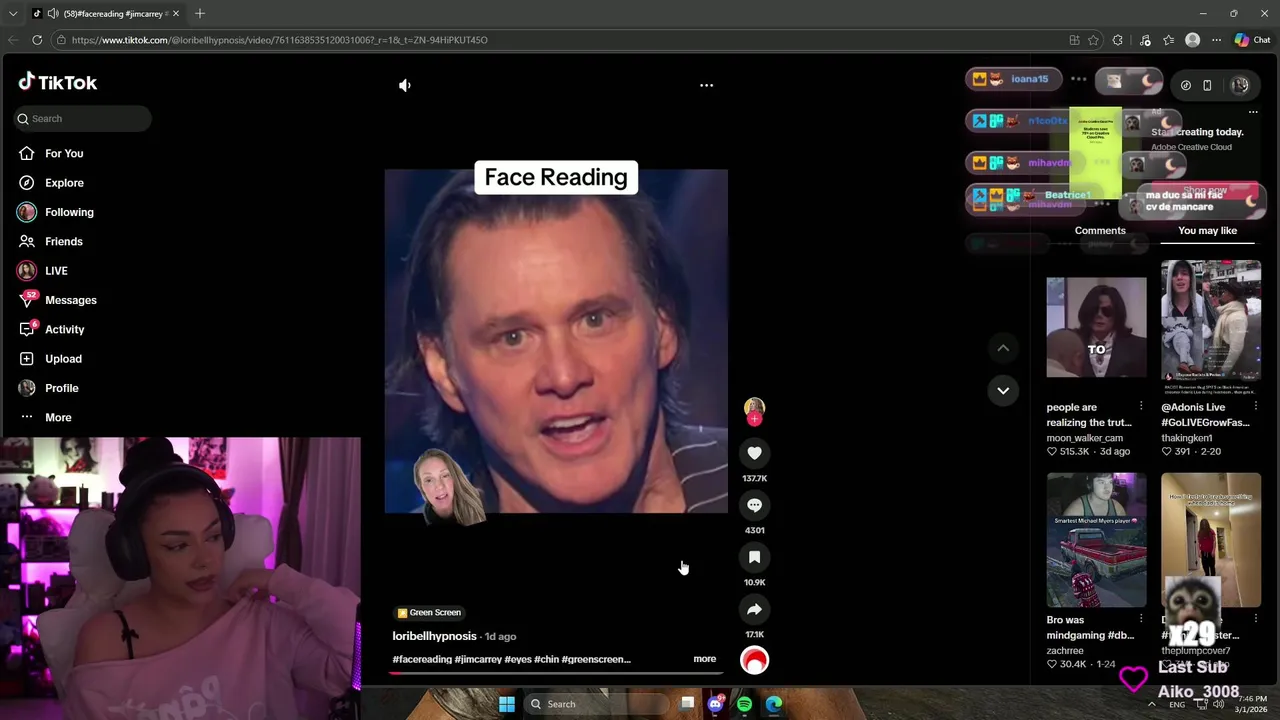Click the browser address bar URL
1280x720 pixels.
(x=280, y=40)
